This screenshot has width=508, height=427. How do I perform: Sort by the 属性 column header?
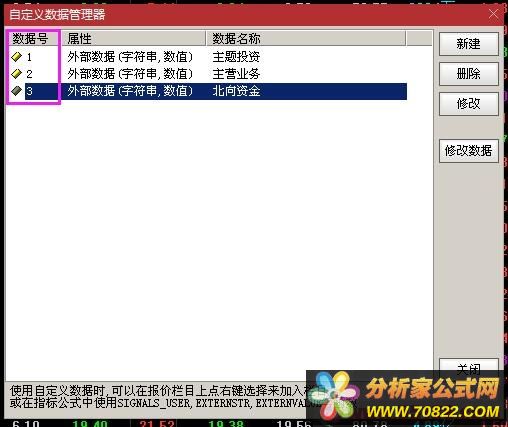(134, 39)
